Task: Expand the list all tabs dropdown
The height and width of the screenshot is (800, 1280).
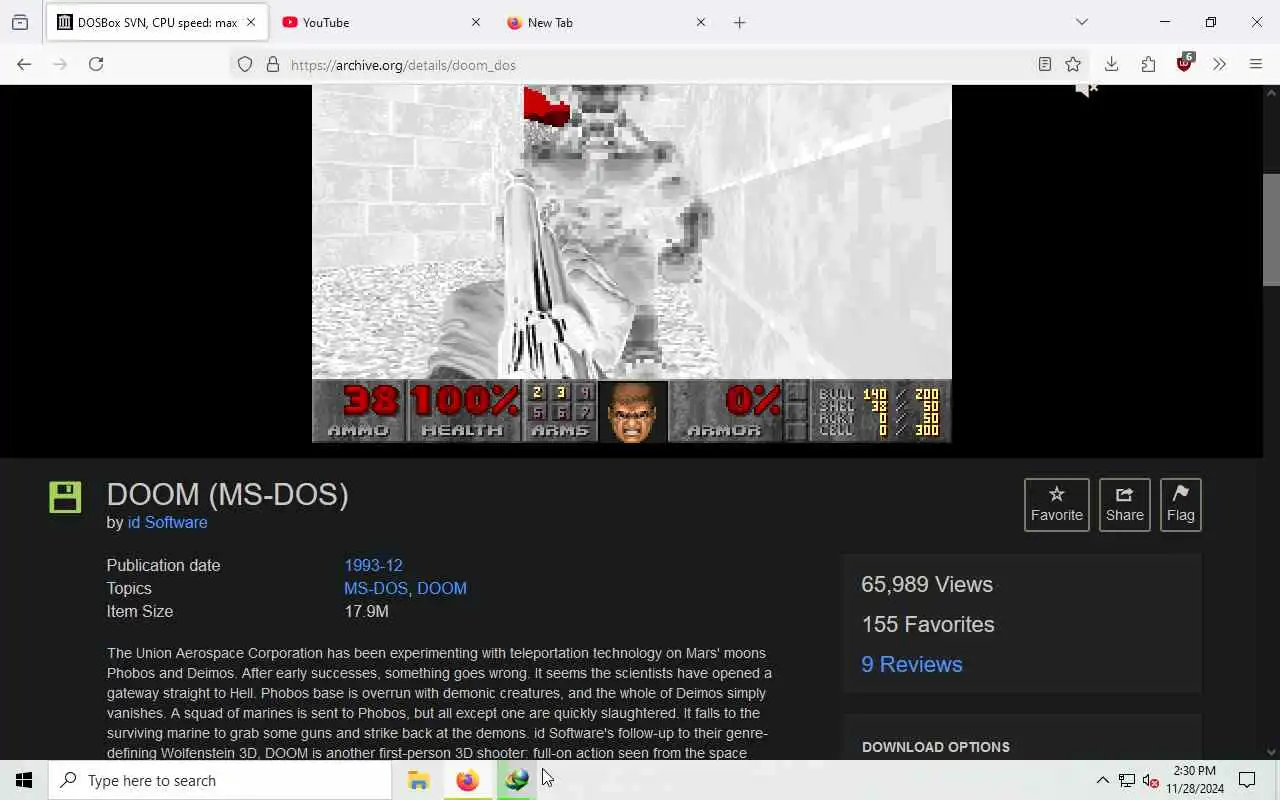Action: point(1082,22)
